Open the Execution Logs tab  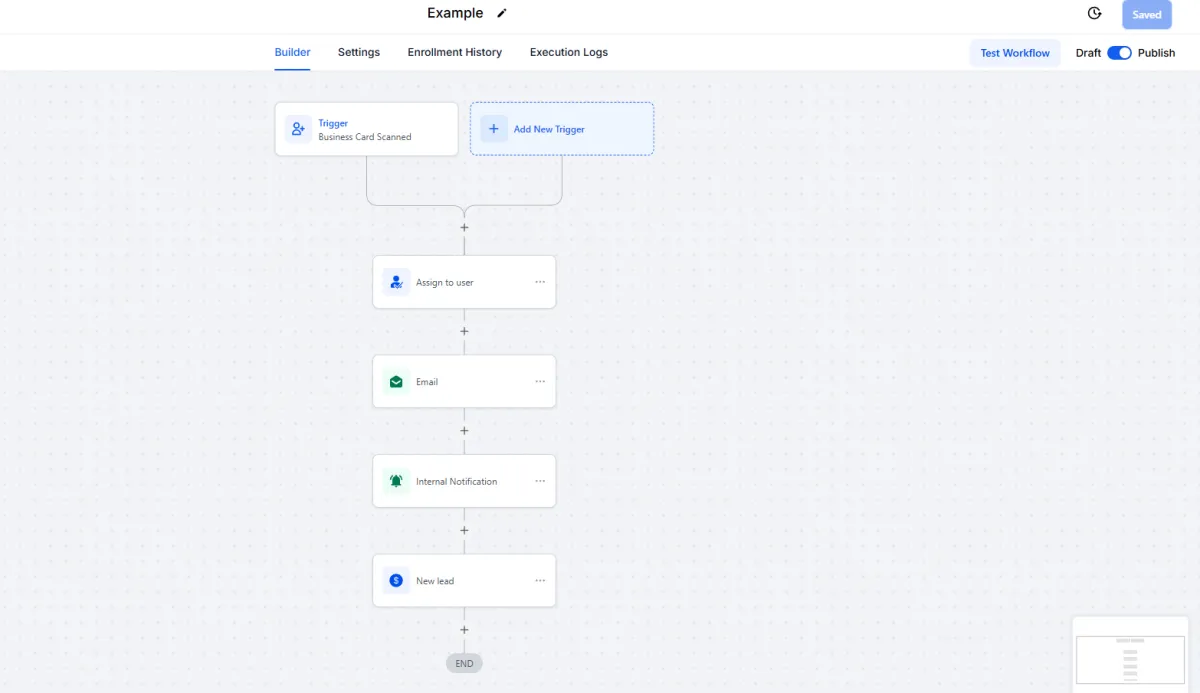click(x=569, y=52)
